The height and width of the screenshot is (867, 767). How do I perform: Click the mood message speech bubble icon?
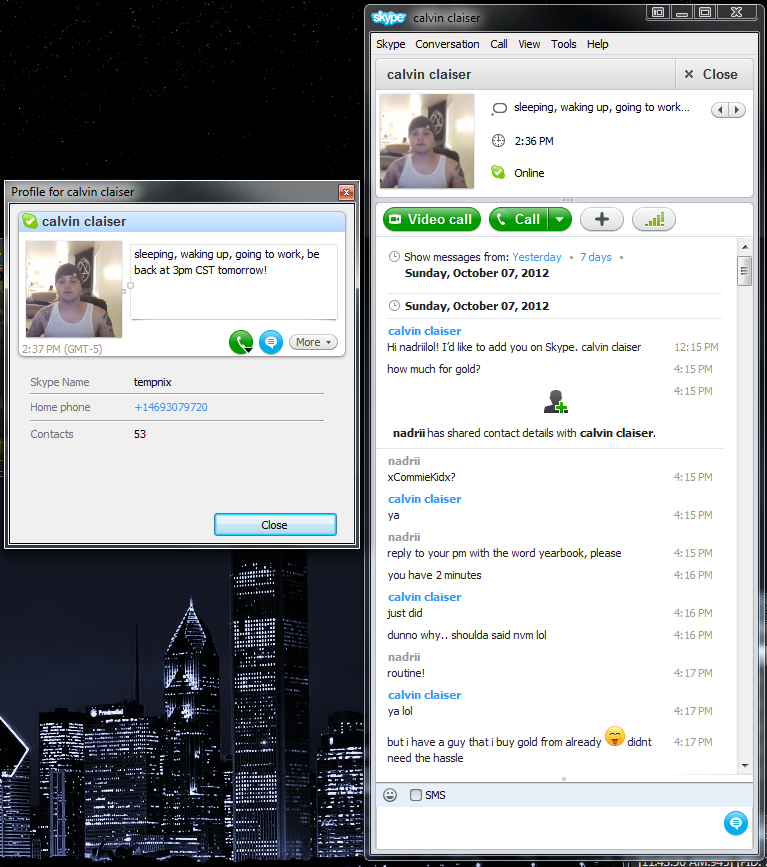point(499,108)
